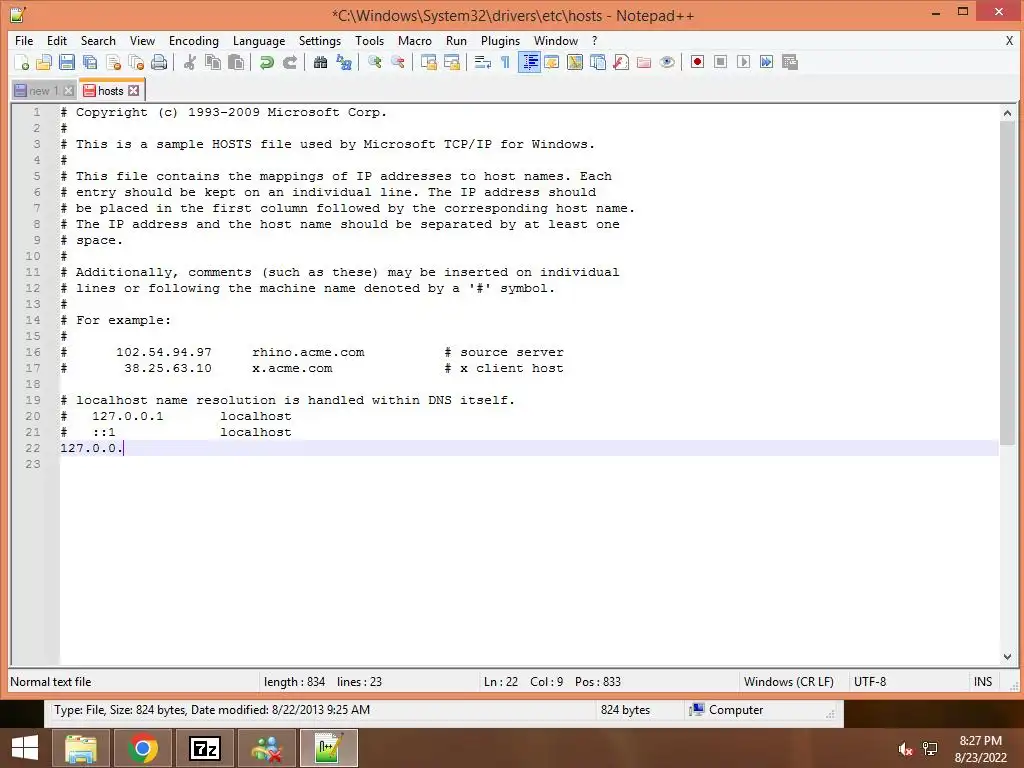Image resolution: width=1024 pixels, height=768 pixels.
Task: Open the Function List panel icon
Action: pos(621,62)
